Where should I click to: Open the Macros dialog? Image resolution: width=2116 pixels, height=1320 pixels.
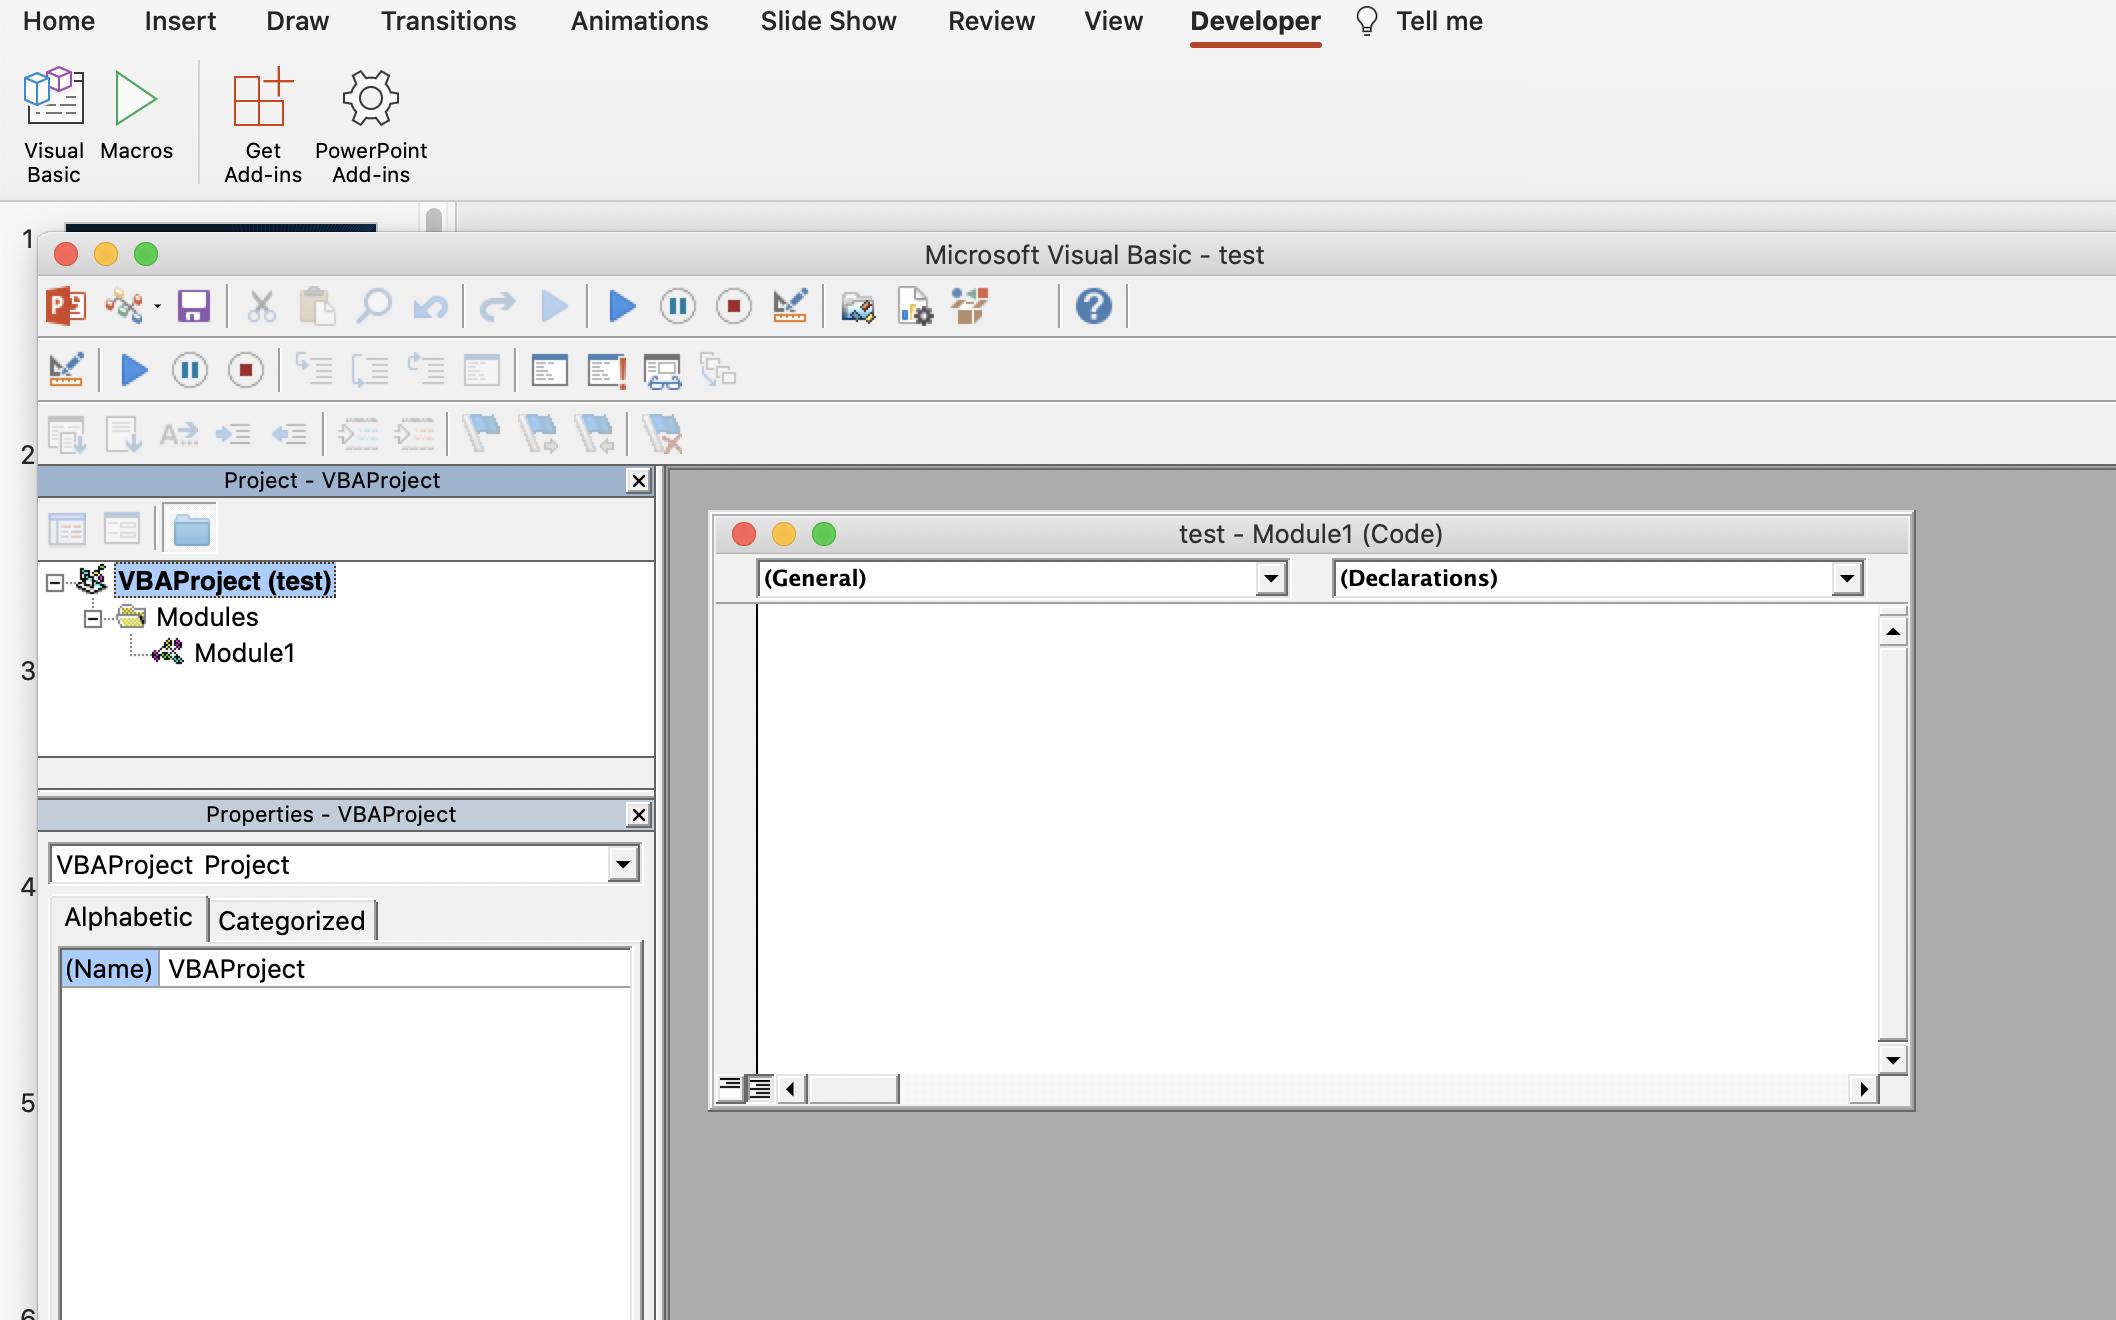[136, 113]
